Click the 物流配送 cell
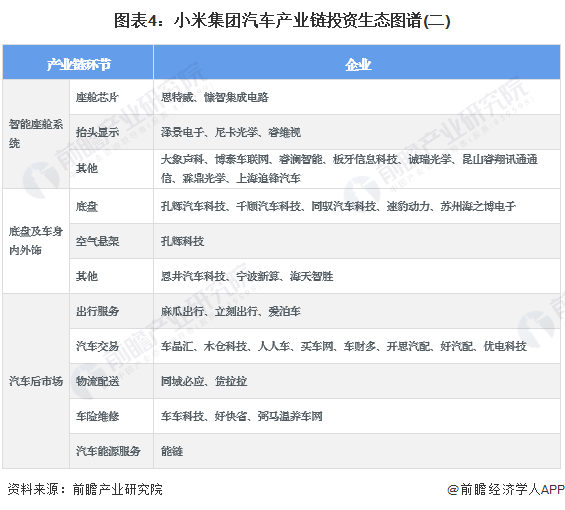 click(111, 381)
